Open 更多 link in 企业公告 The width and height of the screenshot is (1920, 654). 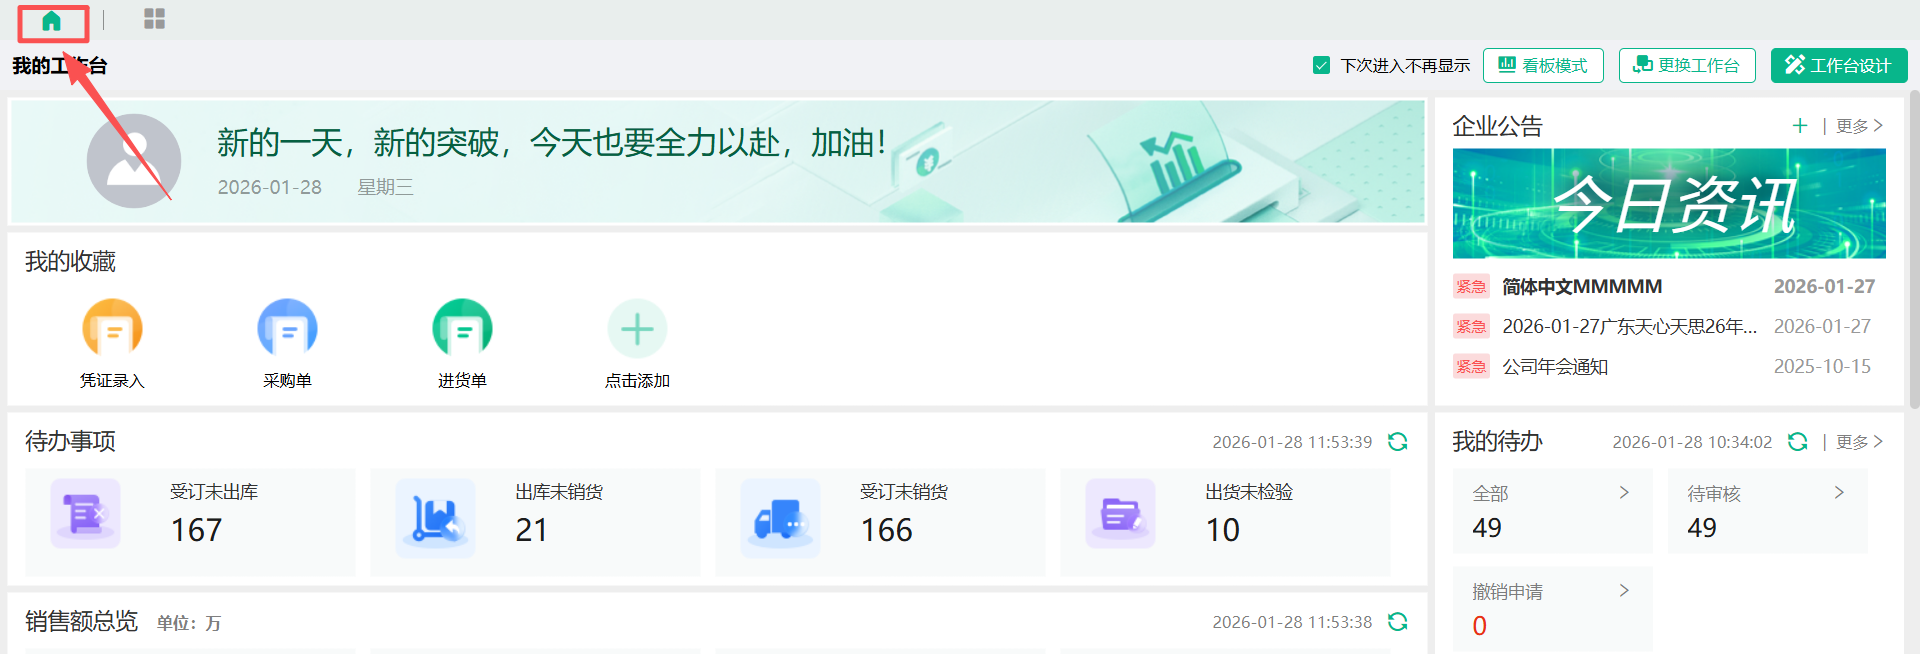[x=1859, y=126]
